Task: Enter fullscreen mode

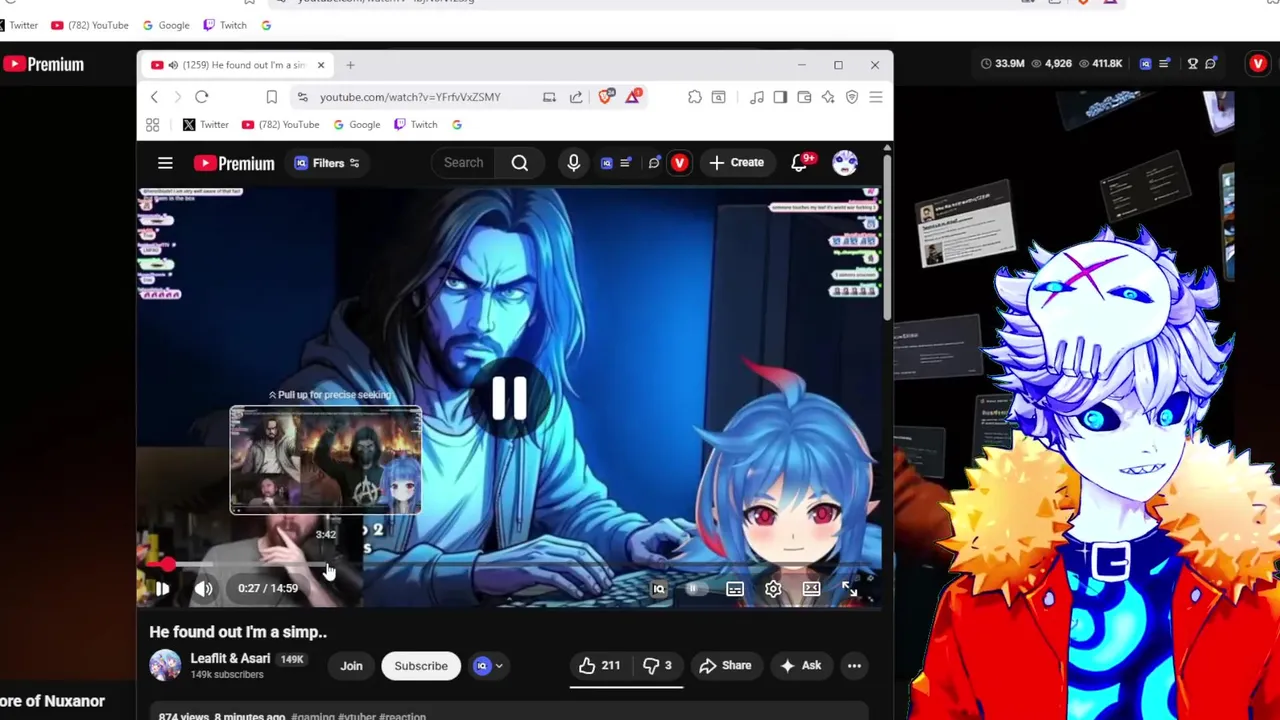Action: tap(850, 589)
